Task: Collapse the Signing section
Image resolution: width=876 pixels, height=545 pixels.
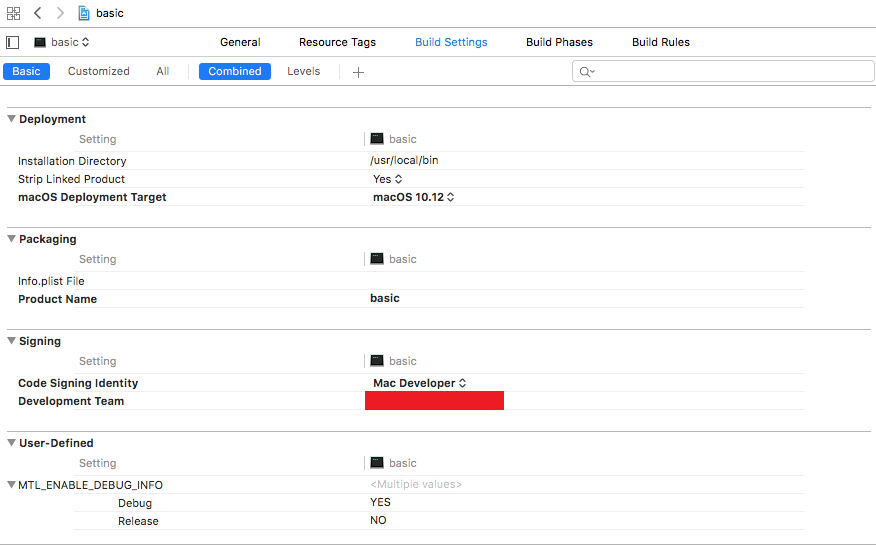Action: [x=12, y=341]
